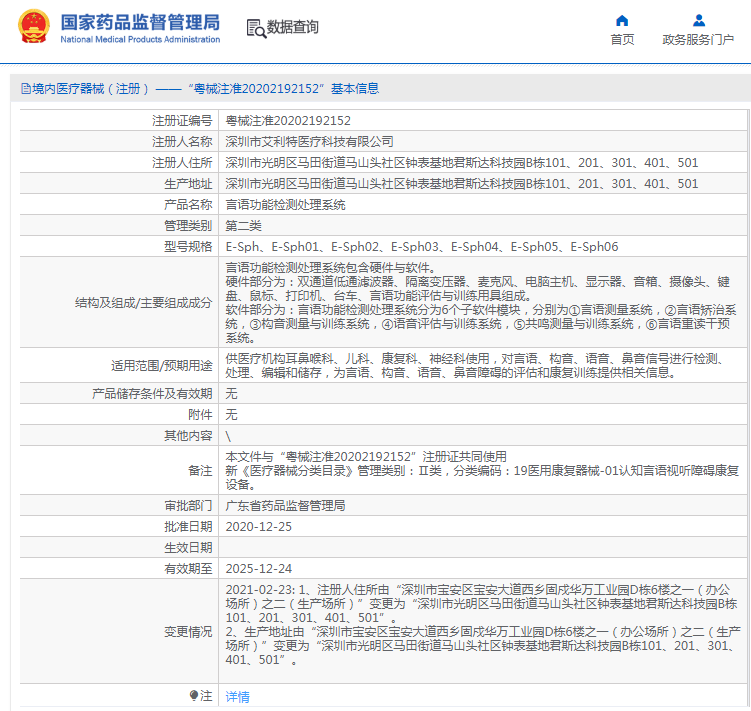This screenshot has width=751, height=711.
Task: Click the national emblem logo
Action: [x=34, y=26]
